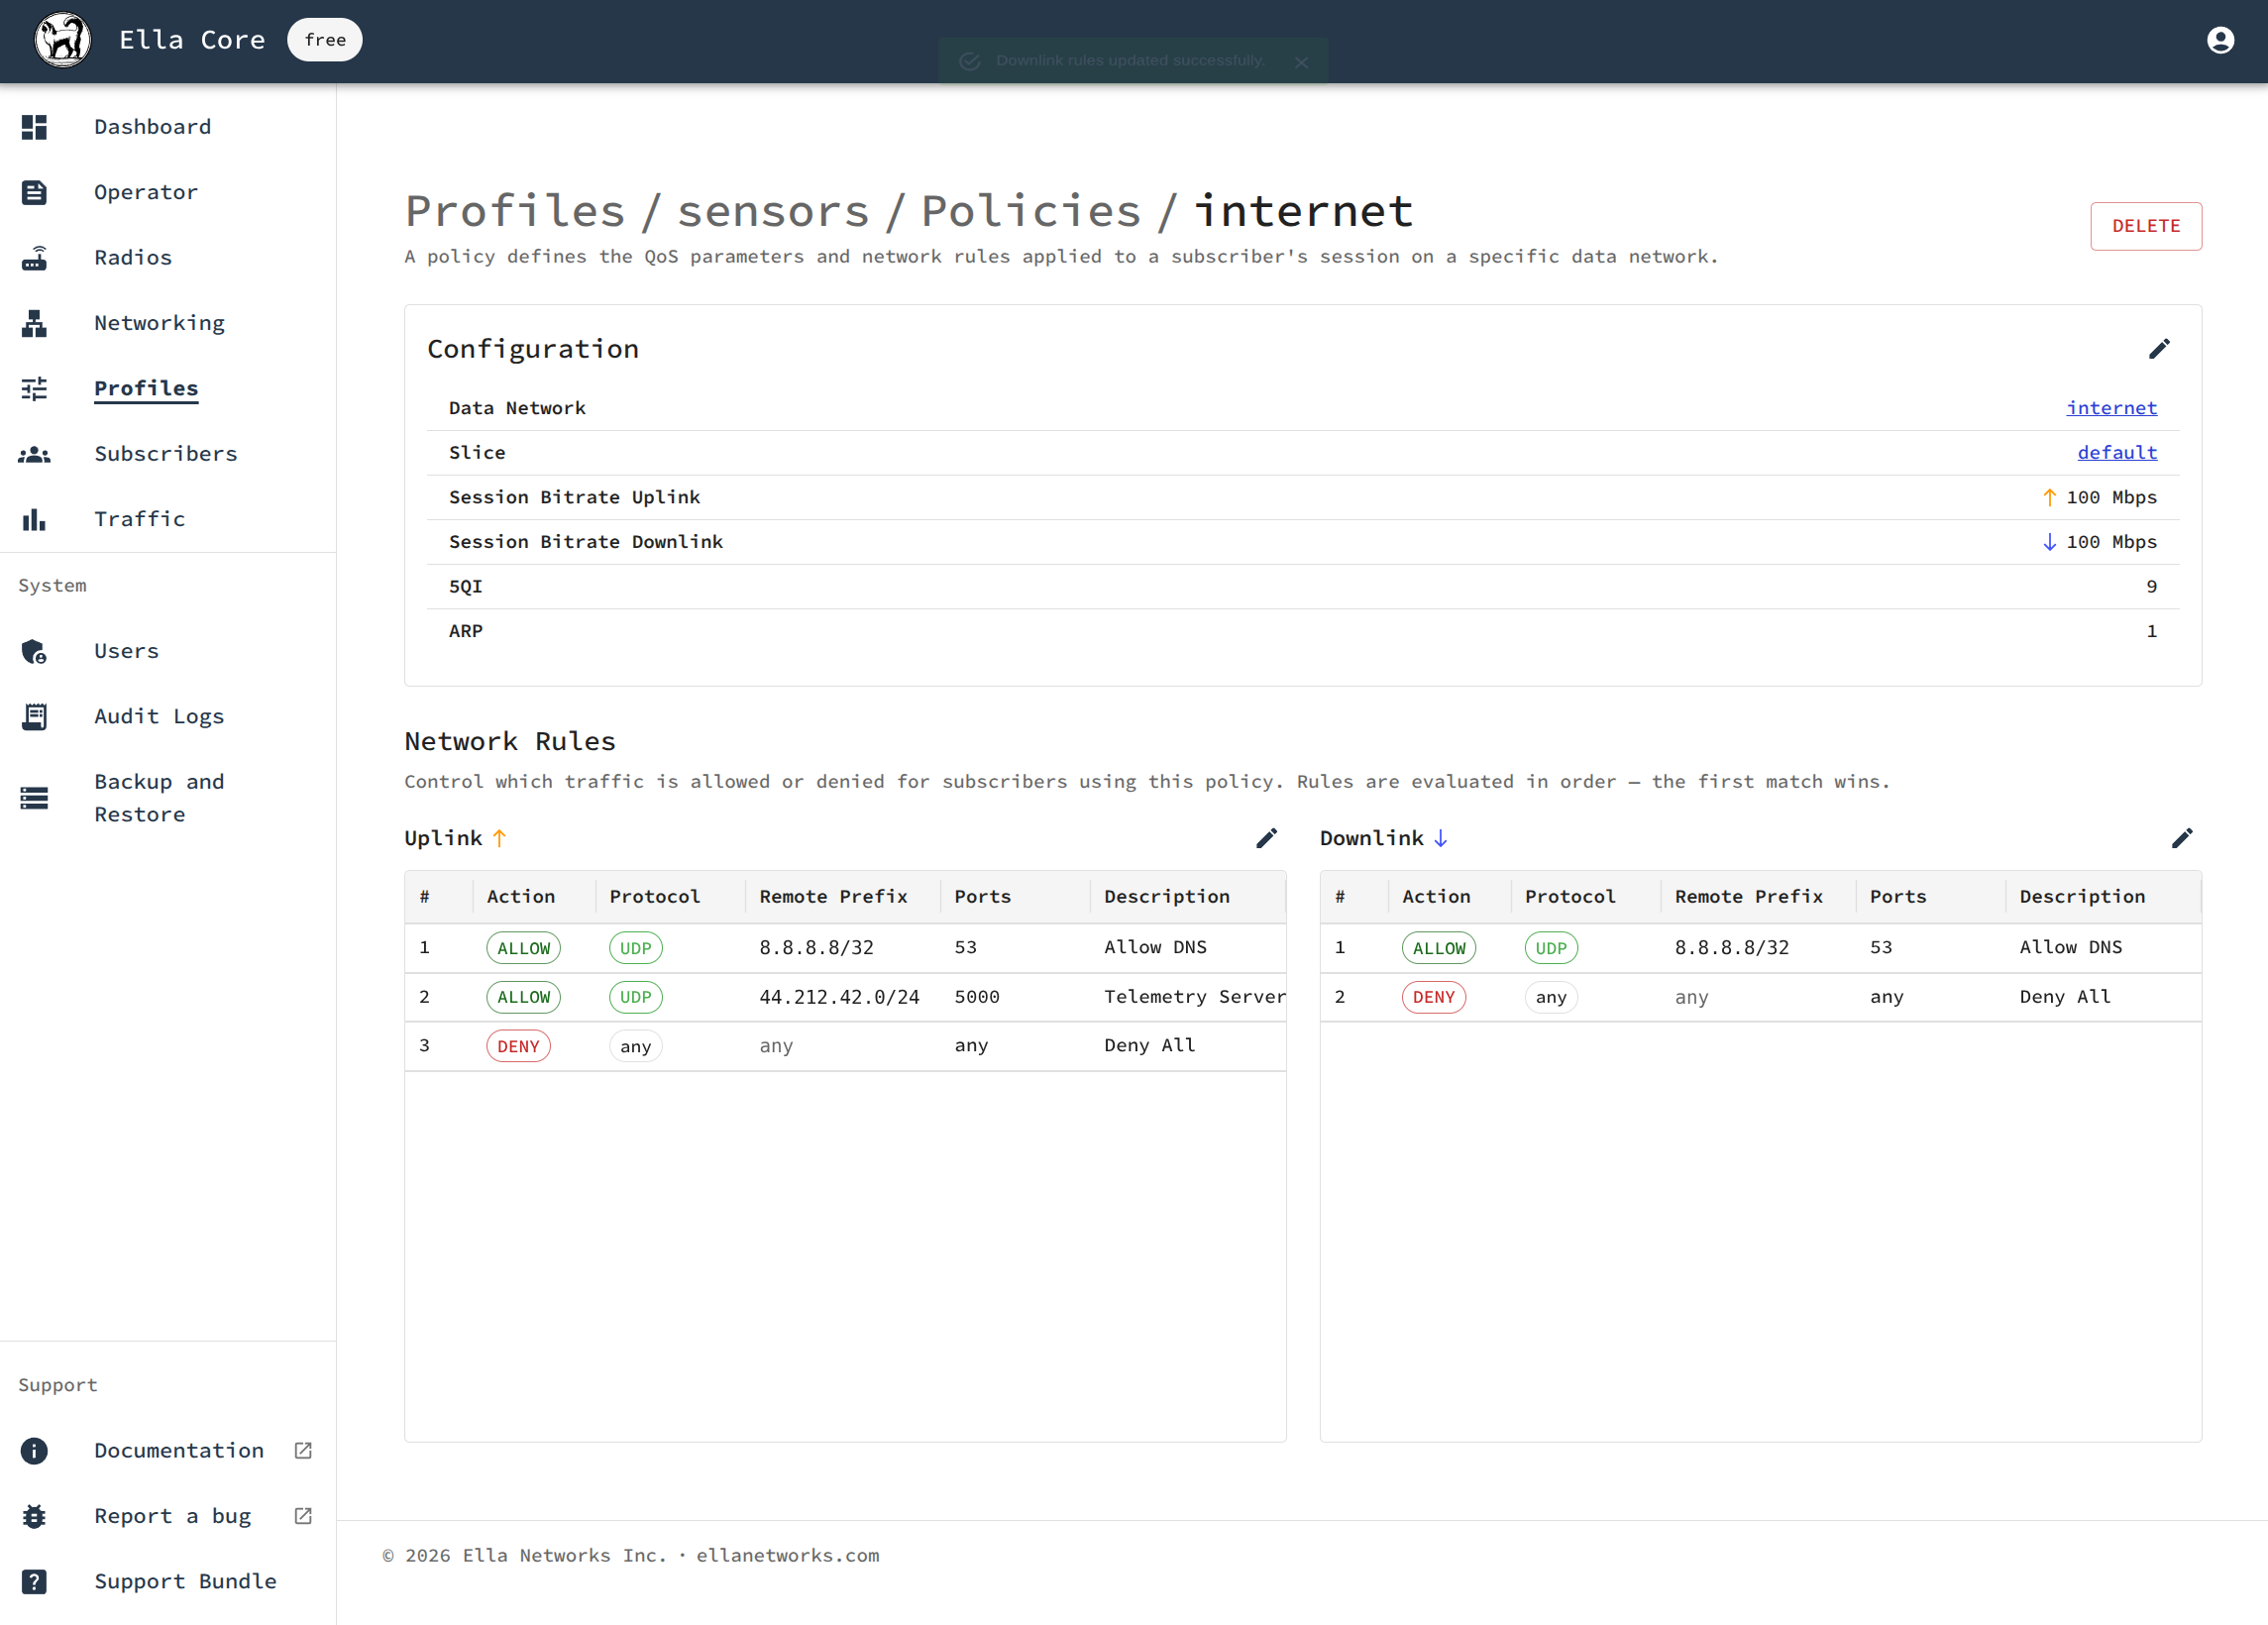Click Downlink 8.8.8.8/32 prefix
The width and height of the screenshot is (2268, 1625).
tap(1732, 948)
